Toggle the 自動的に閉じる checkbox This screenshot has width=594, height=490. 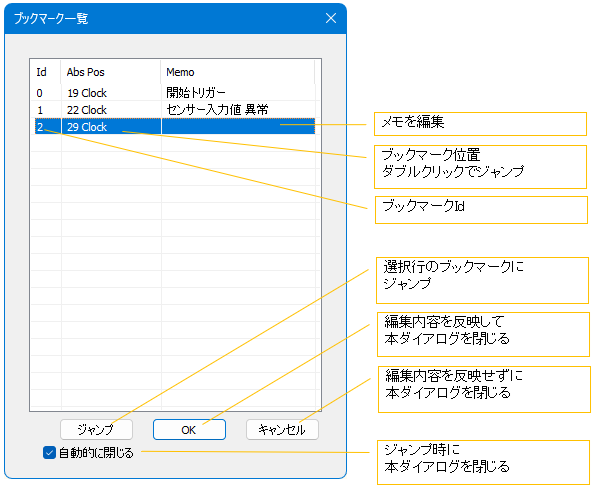click(49, 452)
